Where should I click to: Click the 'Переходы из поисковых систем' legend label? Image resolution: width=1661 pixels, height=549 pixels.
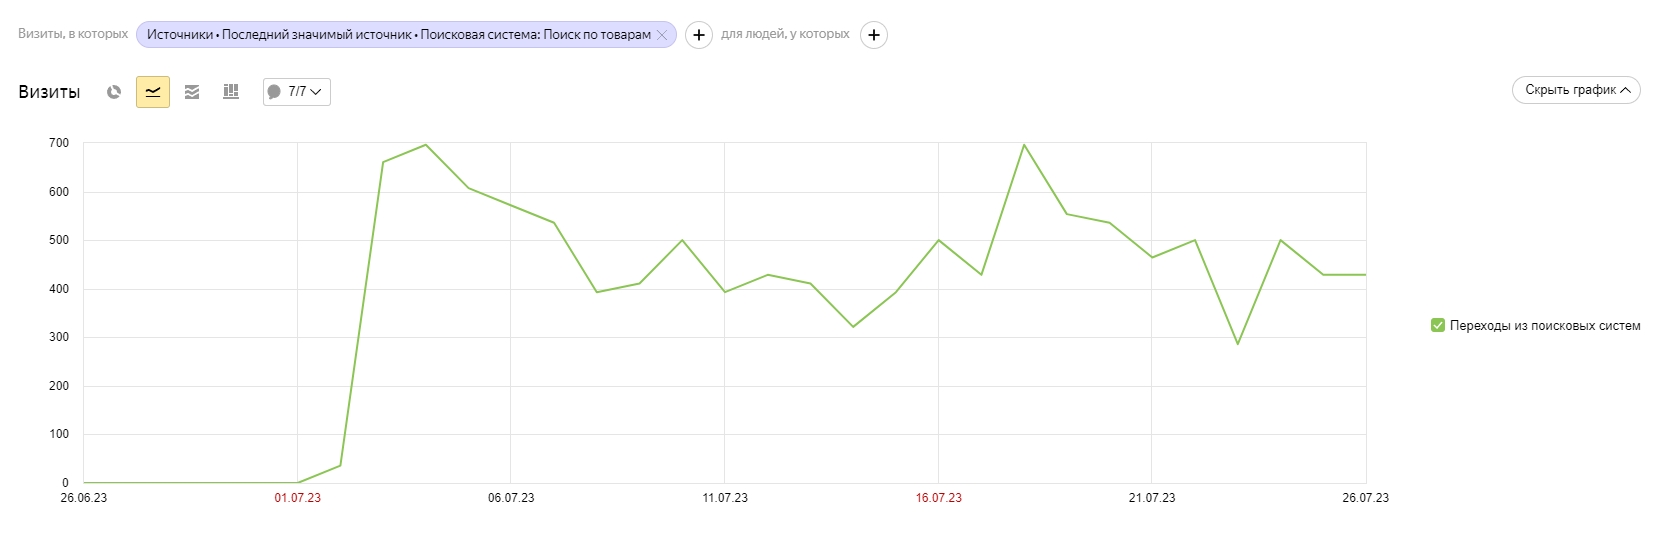coord(1545,325)
